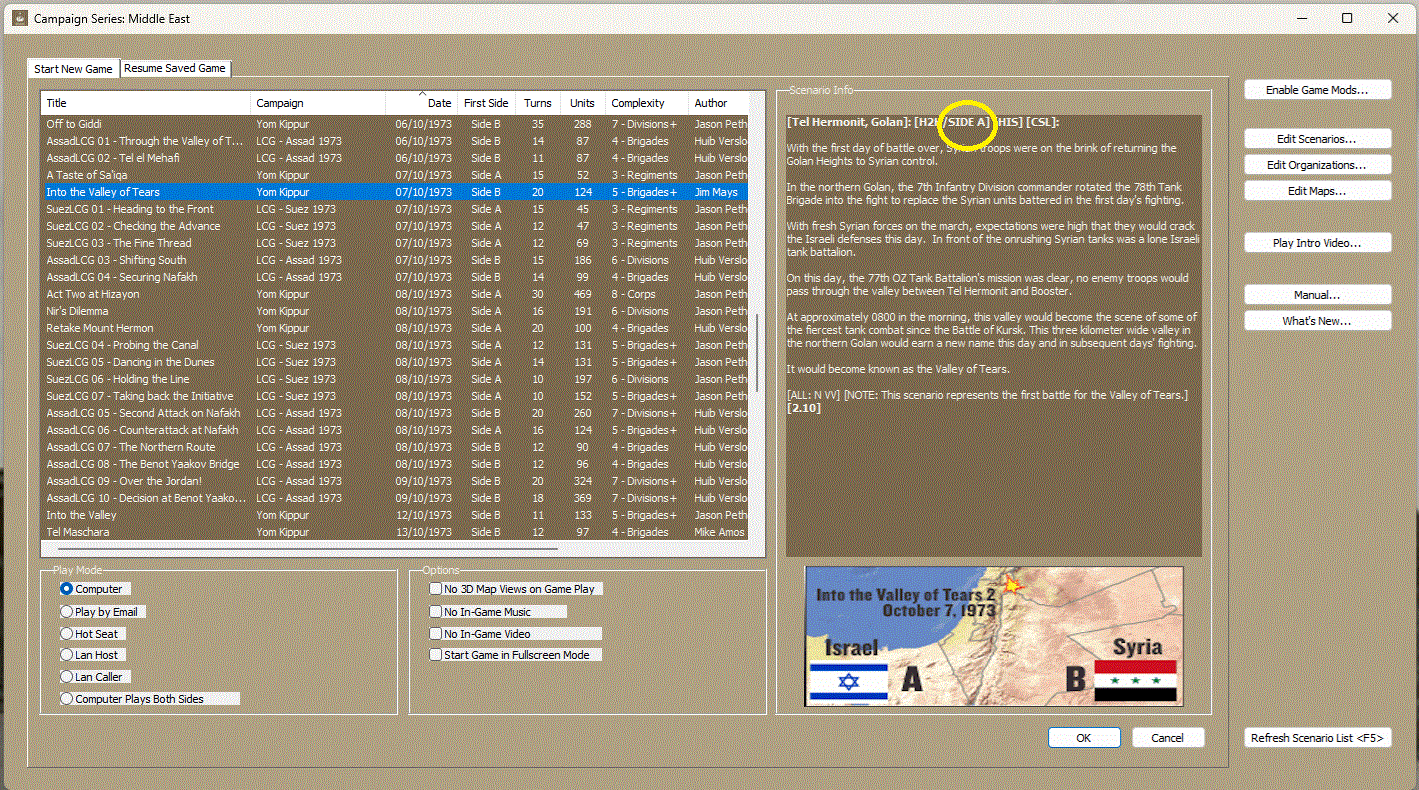Select 'AssadLCG 04 - Securing Nafakh' scenario
This screenshot has width=1419, height=790.
pos(395,277)
